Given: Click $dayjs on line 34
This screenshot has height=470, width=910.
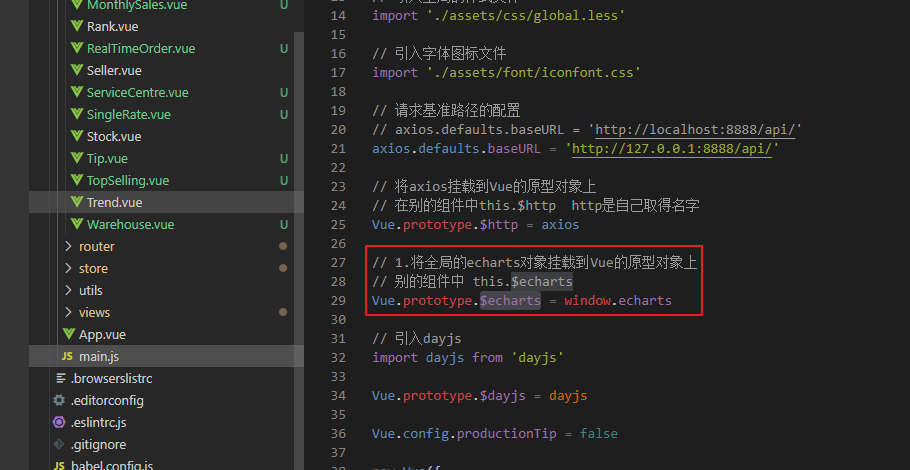Looking at the screenshot, I should pyautogui.click(x=503, y=396).
